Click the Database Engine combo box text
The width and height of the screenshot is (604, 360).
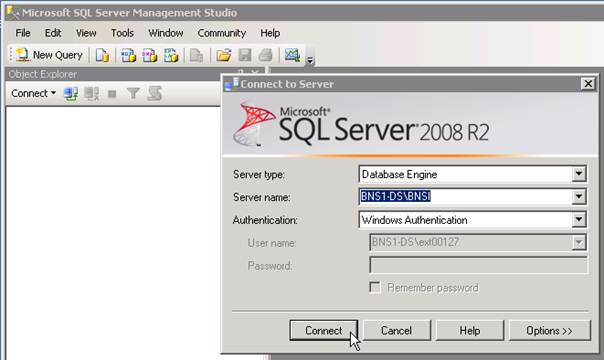click(x=399, y=174)
